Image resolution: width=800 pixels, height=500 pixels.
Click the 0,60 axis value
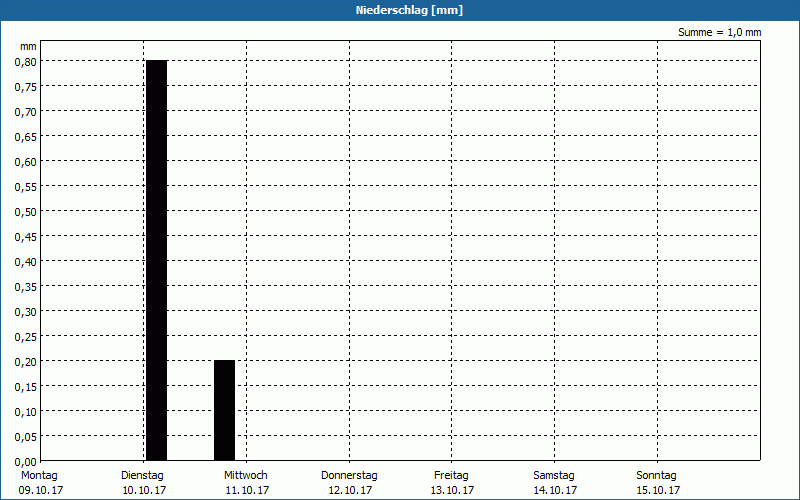26,162
